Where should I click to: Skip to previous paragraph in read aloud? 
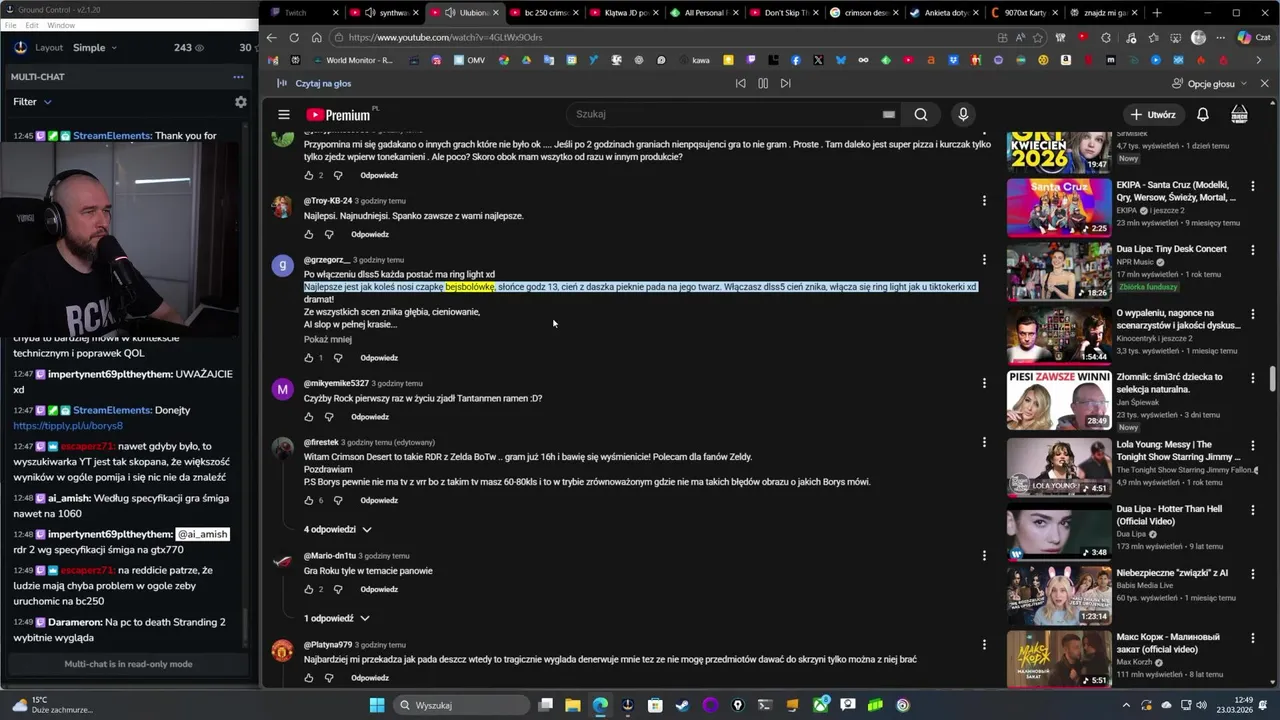click(x=740, y=83)
